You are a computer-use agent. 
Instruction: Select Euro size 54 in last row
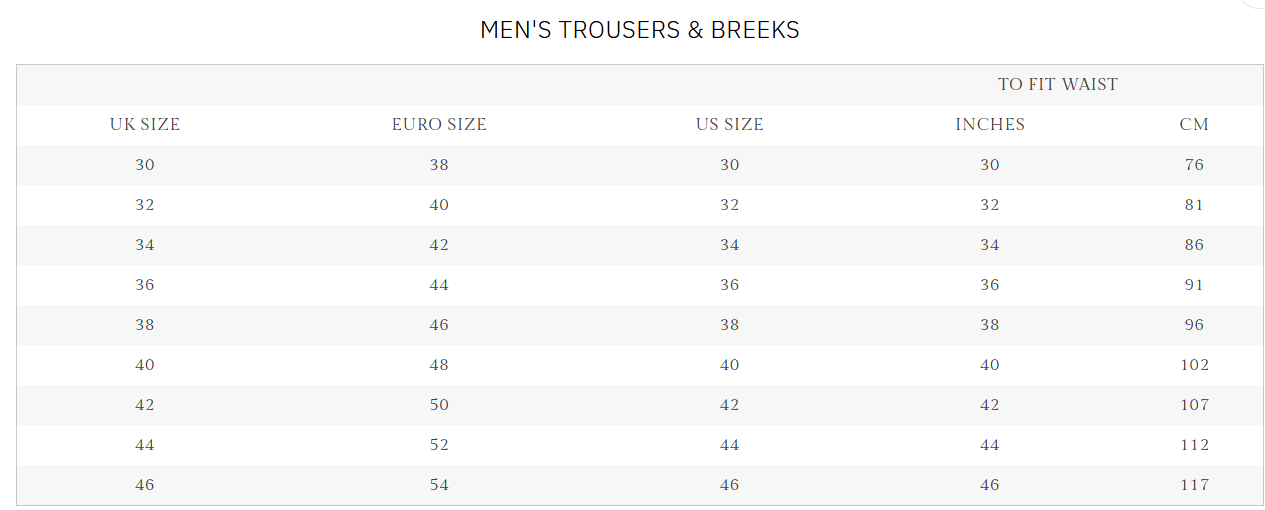click(439, 485)
